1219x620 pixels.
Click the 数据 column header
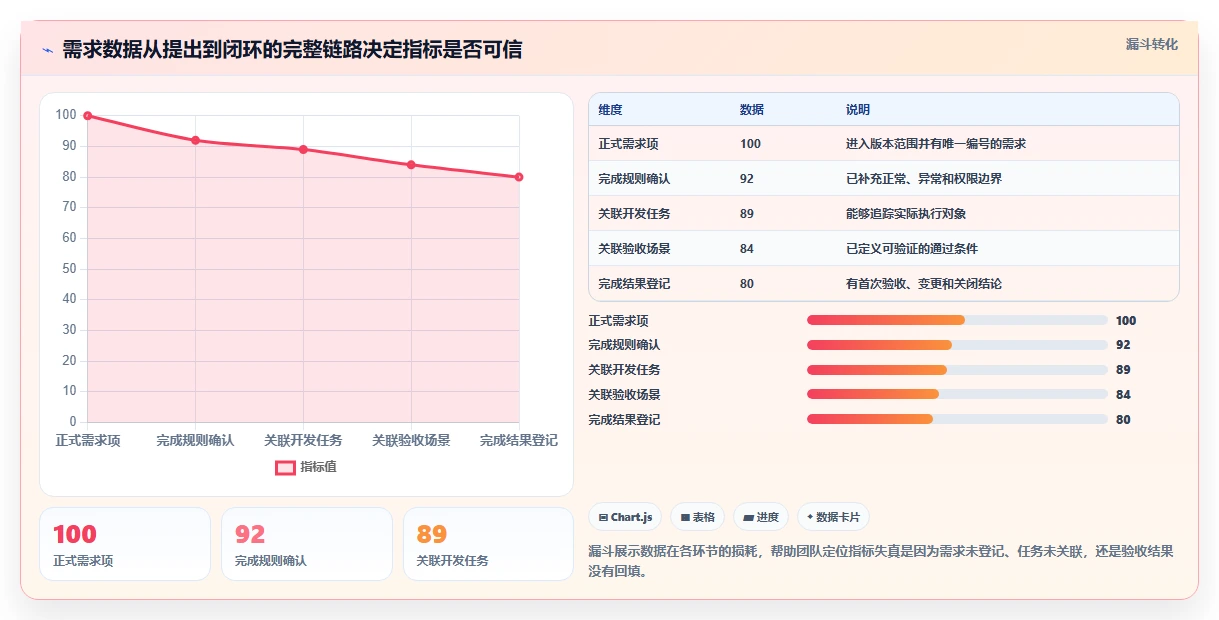(x=752, y=109)
